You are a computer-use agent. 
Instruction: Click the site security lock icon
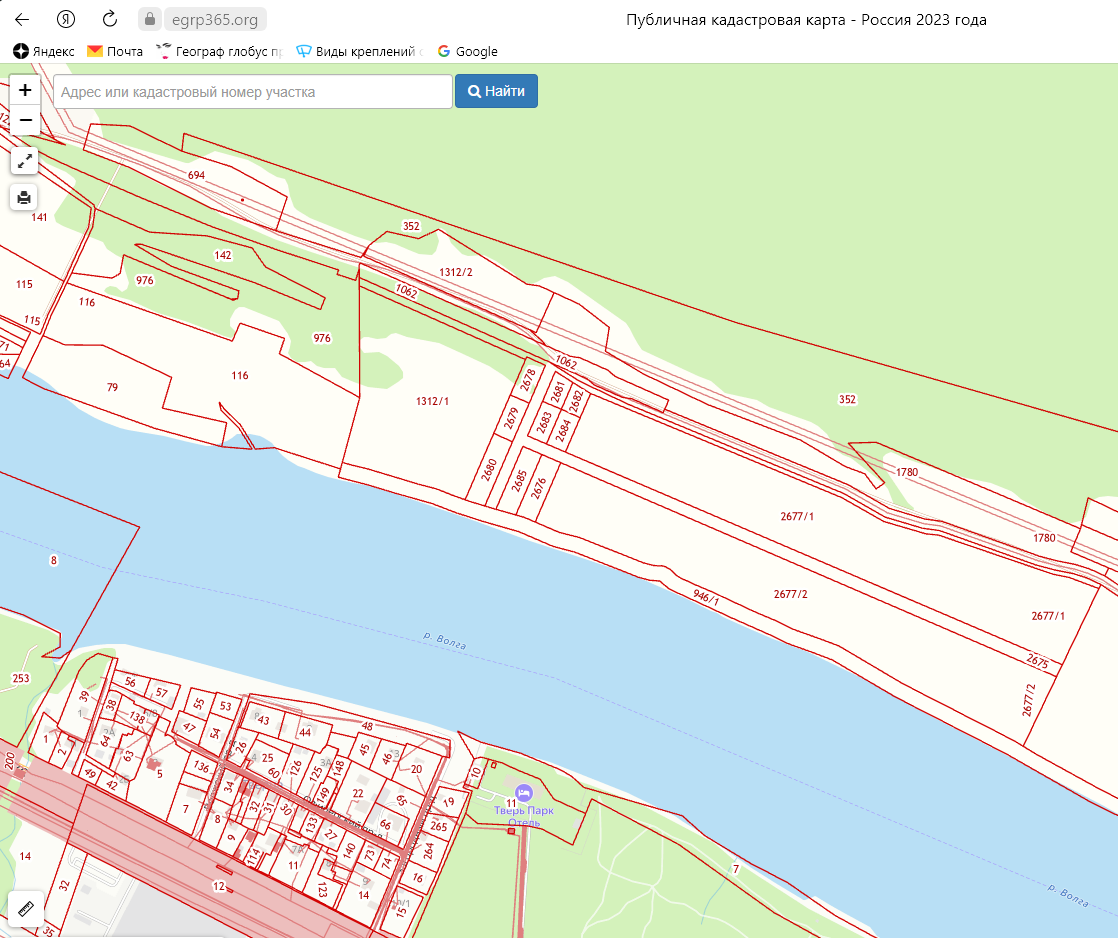click(150, 19)
